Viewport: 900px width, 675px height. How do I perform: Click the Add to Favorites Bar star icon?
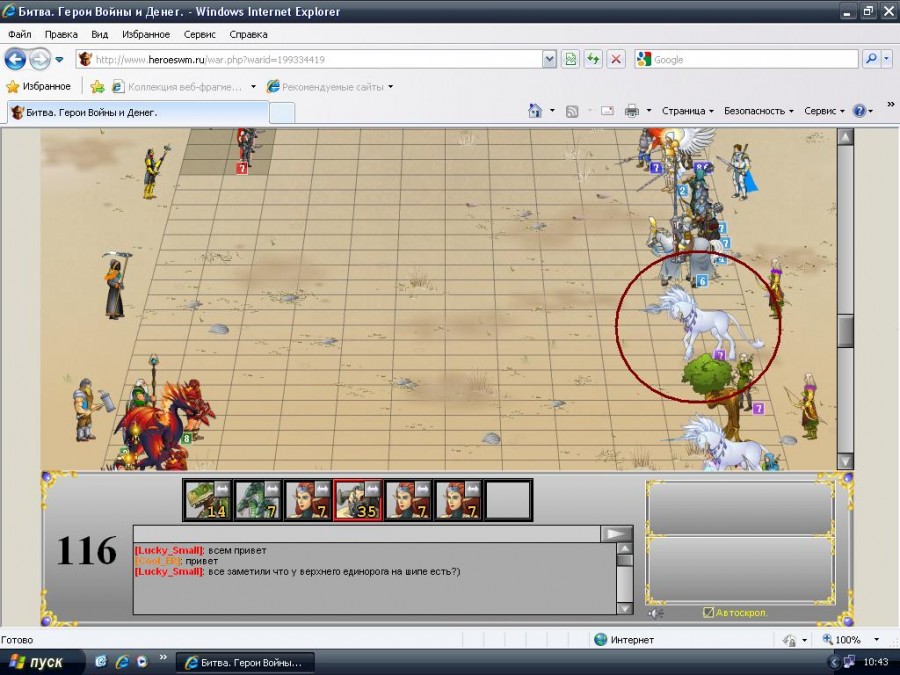pyautogui.click(x=98, y=87)
